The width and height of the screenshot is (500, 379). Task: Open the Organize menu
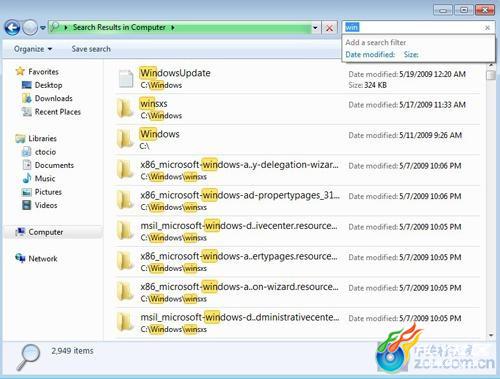click(33, 49)
